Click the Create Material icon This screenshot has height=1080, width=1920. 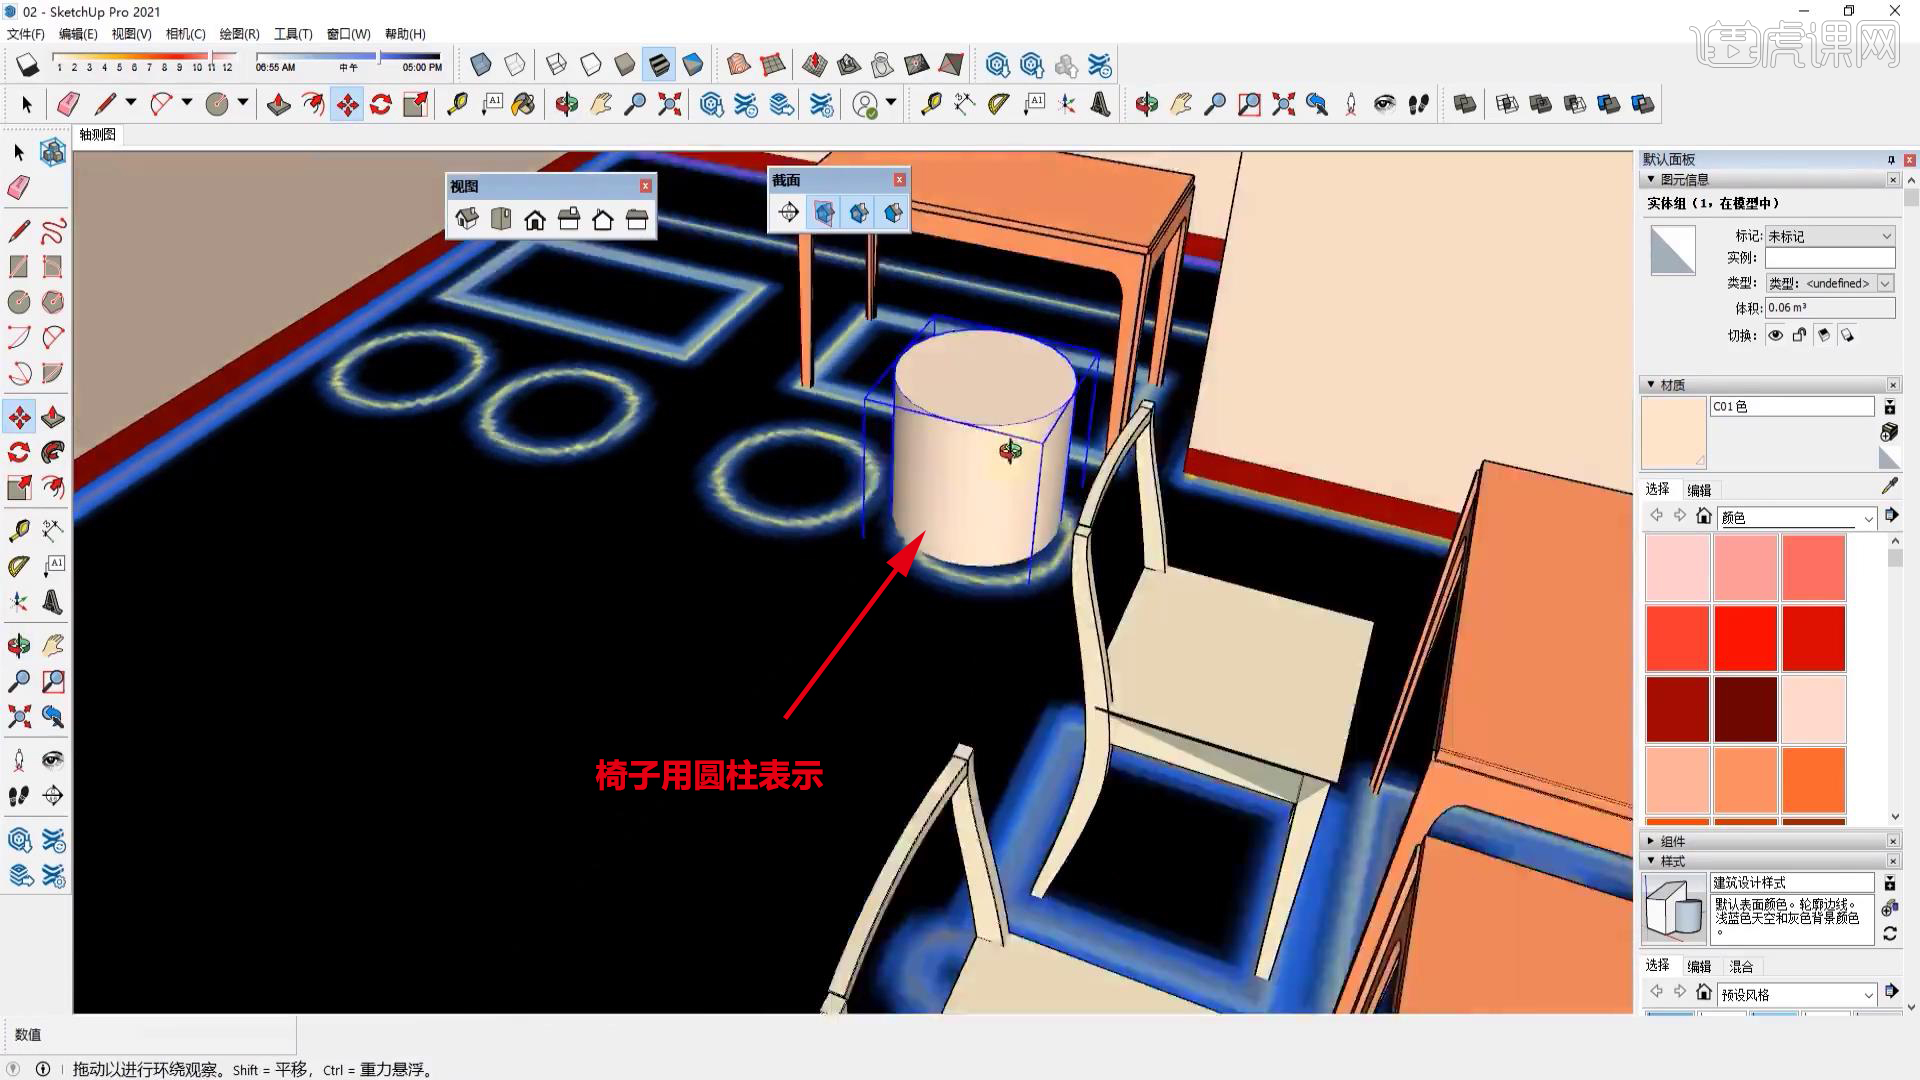(1889, 432)
